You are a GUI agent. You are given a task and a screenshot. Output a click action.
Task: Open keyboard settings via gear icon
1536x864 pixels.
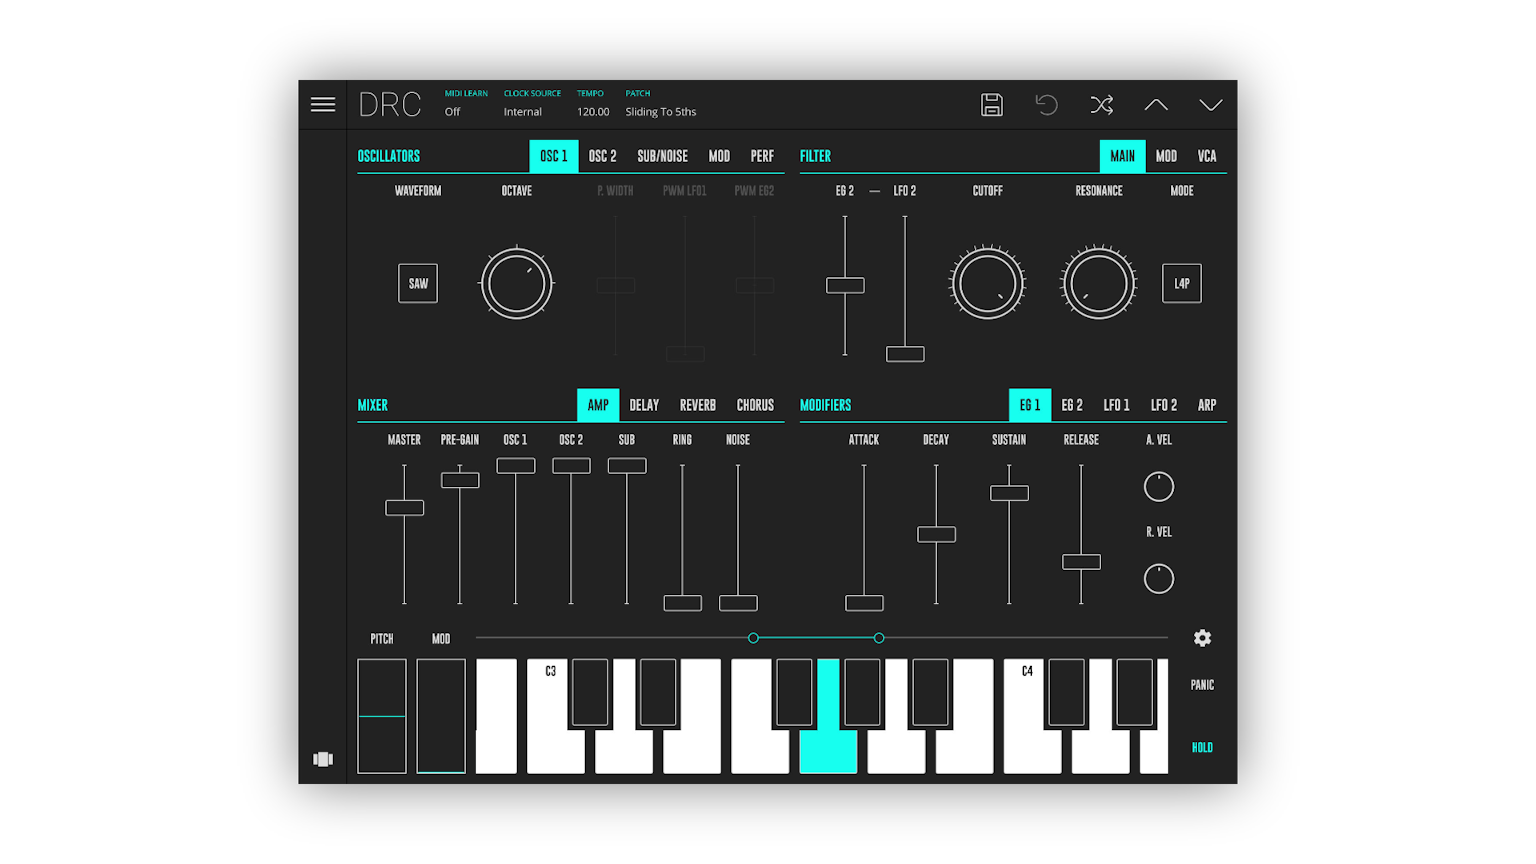coord(1202,638)
